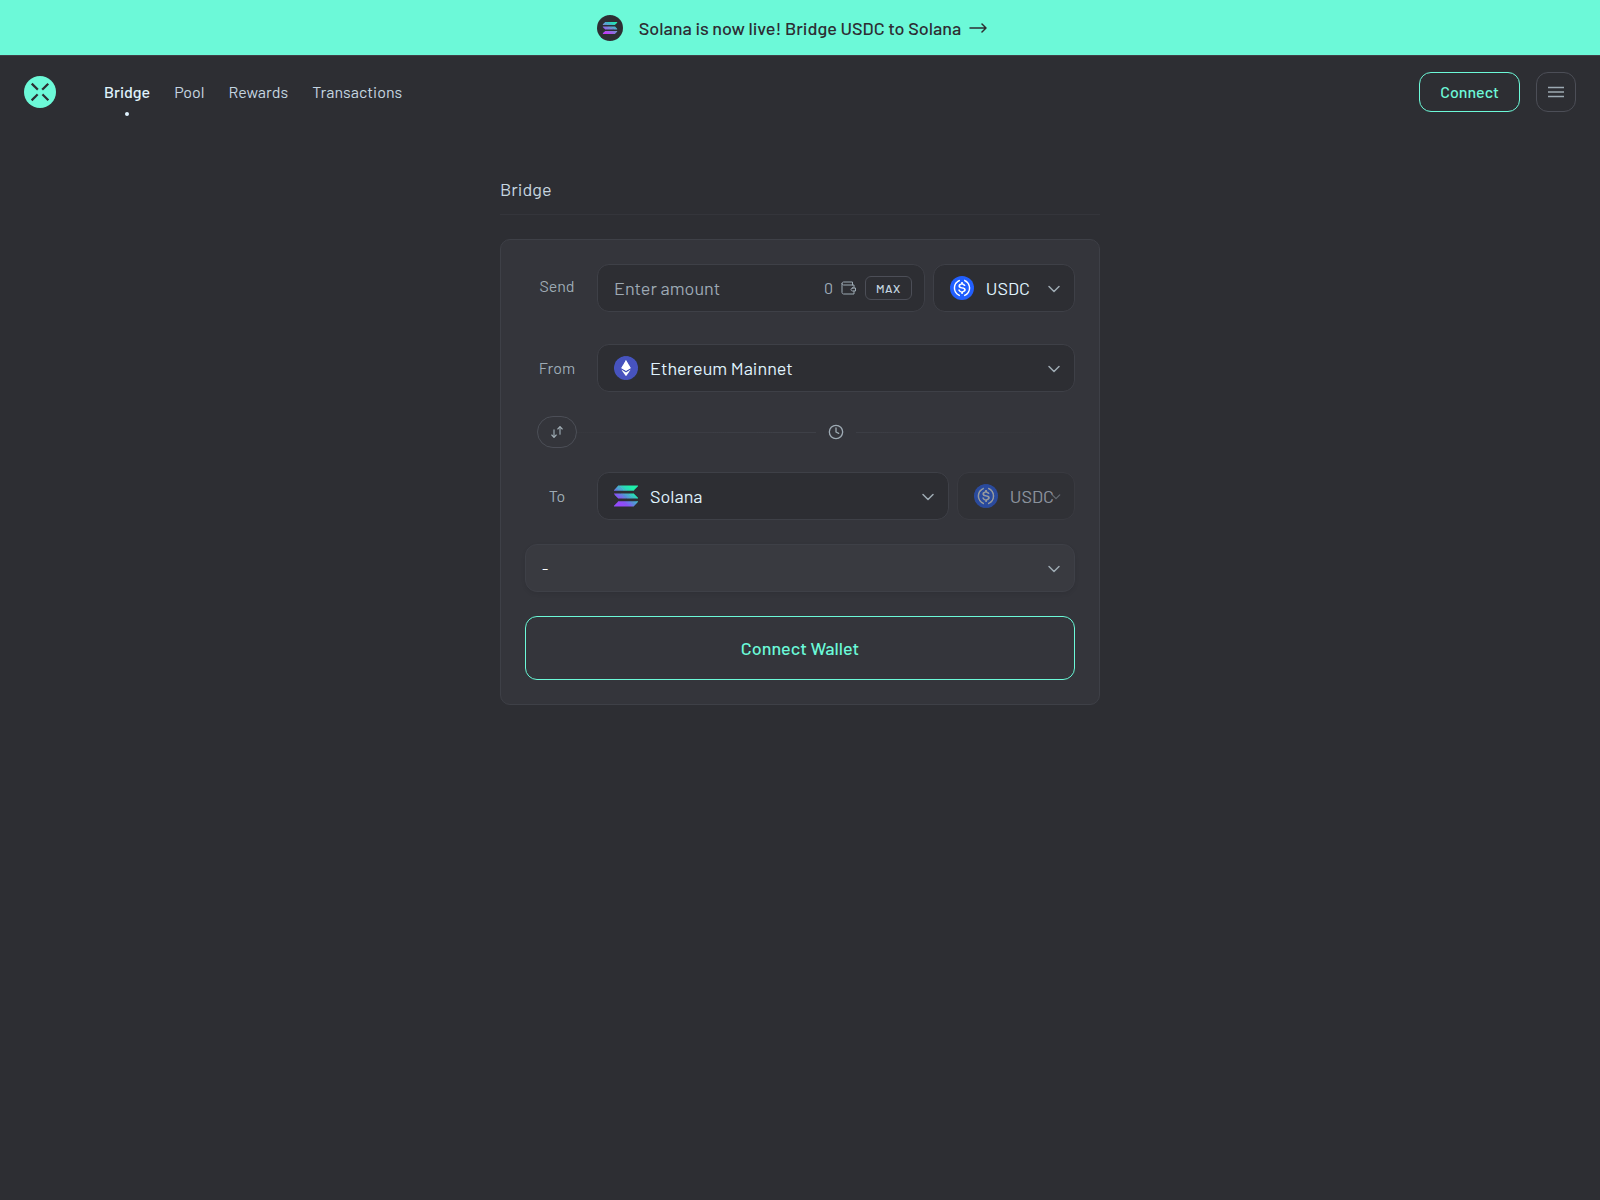Click the Solana logo in the To field
Viewport: 1600px width, 1200px height.
click(626, 496)
